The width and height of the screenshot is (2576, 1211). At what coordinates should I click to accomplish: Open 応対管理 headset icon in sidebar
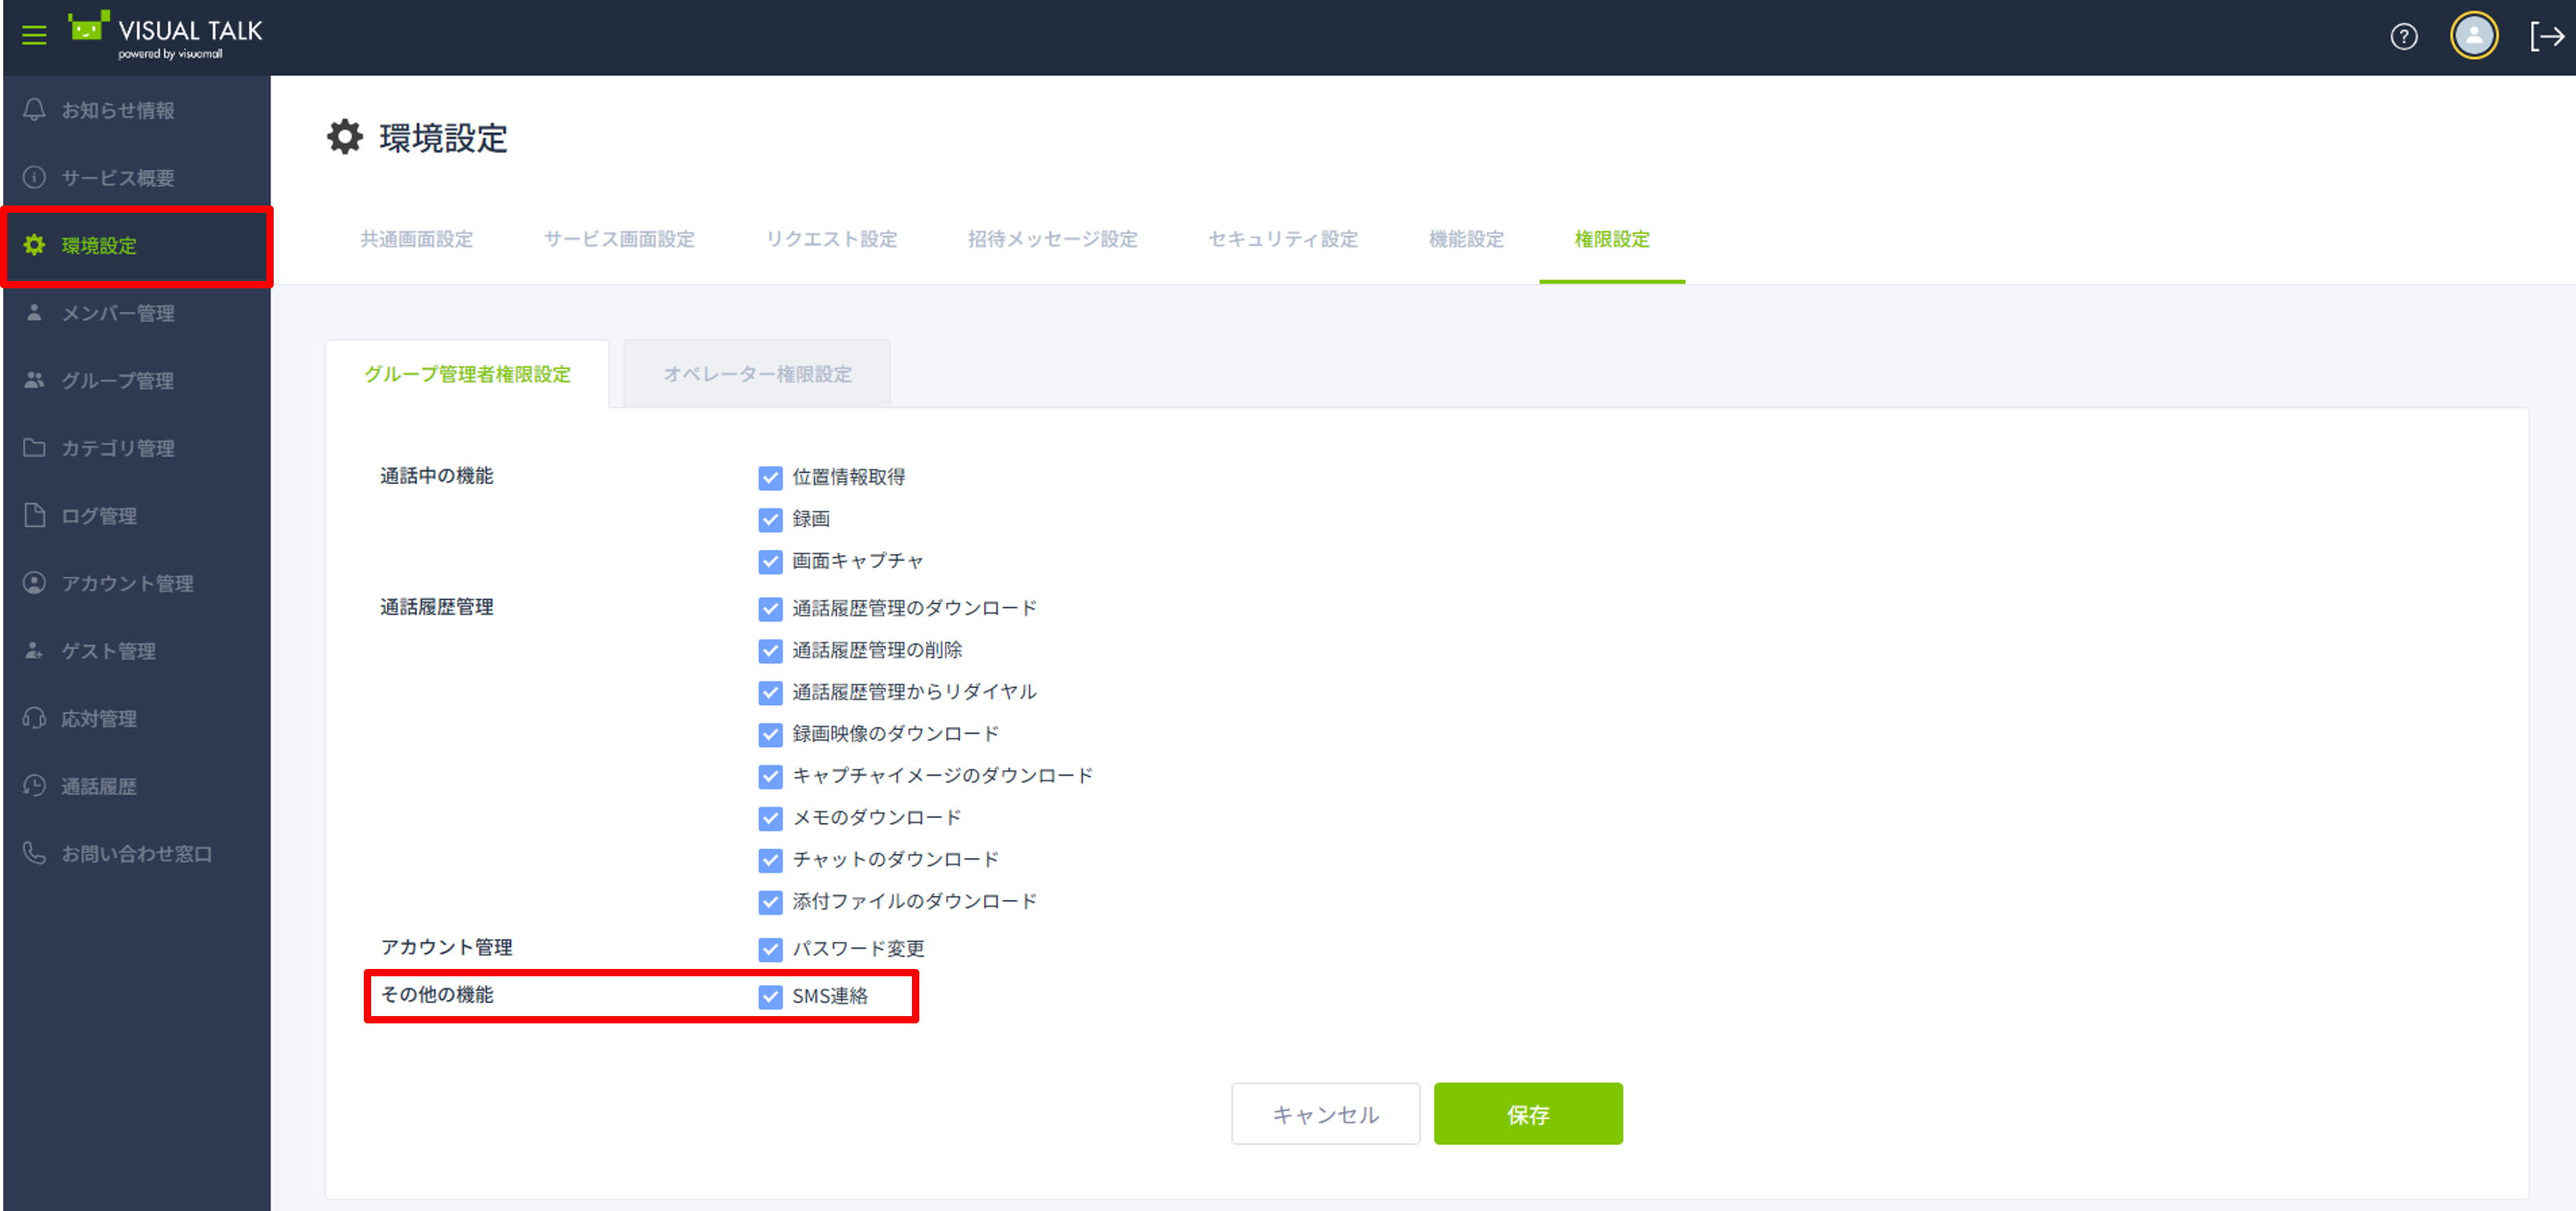coord(34,718)
